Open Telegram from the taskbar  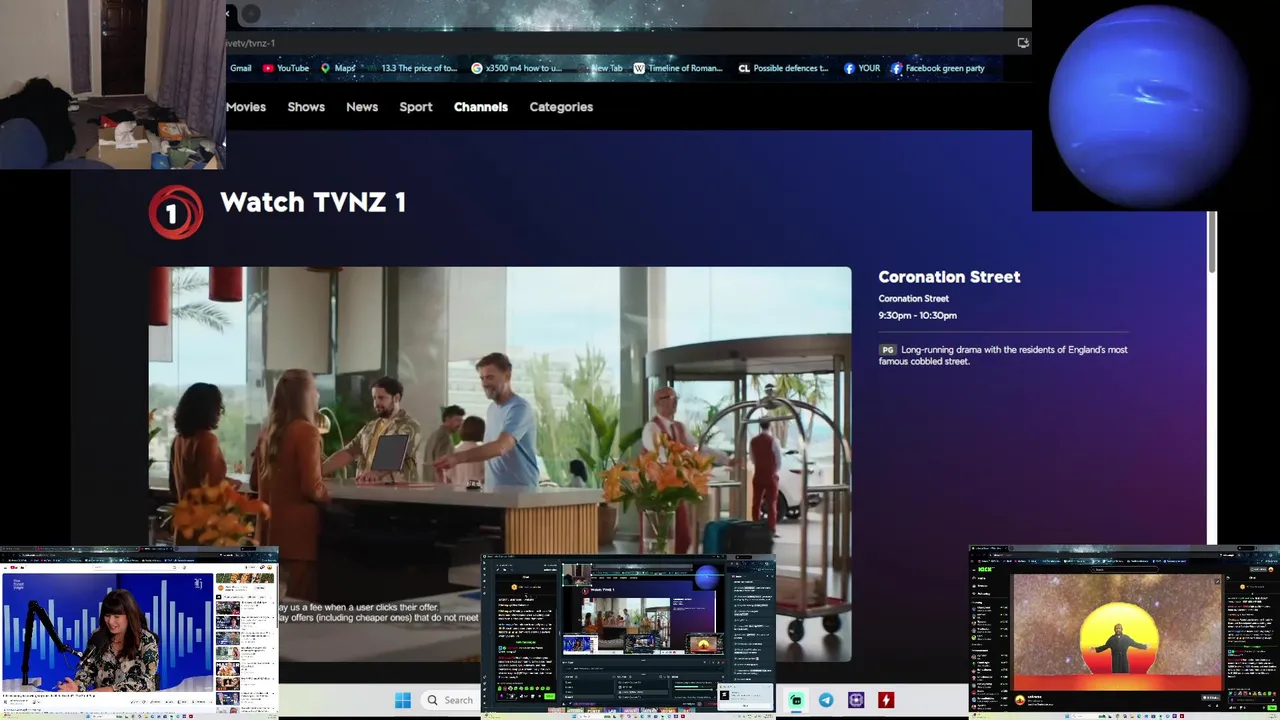tap(826, 700)
